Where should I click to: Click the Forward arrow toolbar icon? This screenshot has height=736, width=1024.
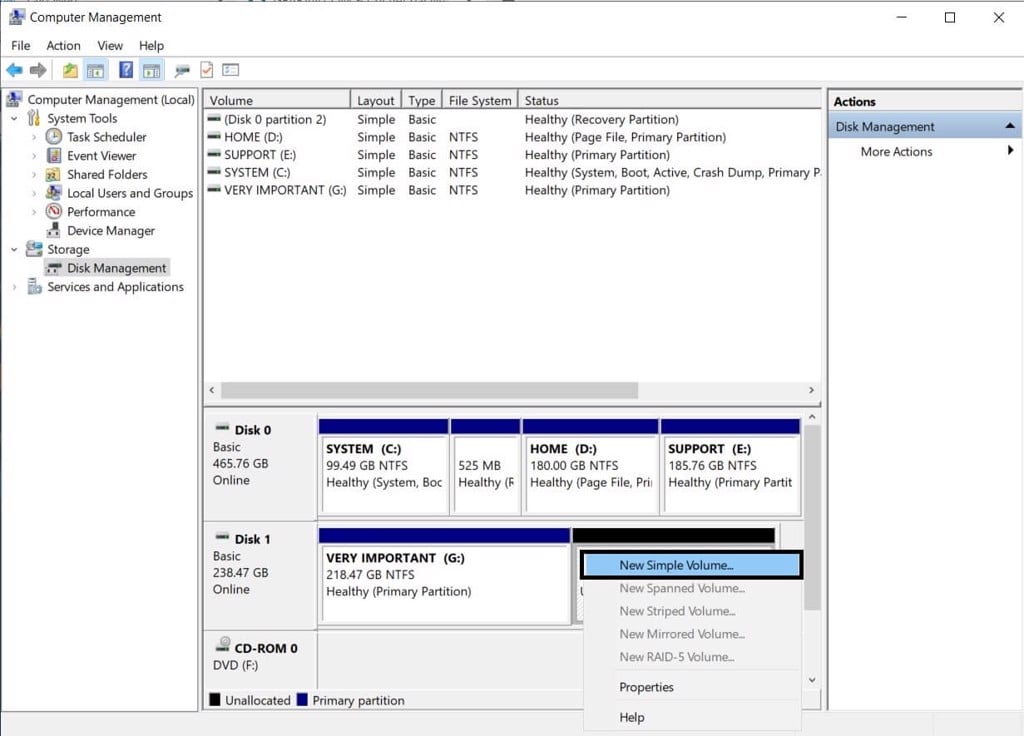39,70
